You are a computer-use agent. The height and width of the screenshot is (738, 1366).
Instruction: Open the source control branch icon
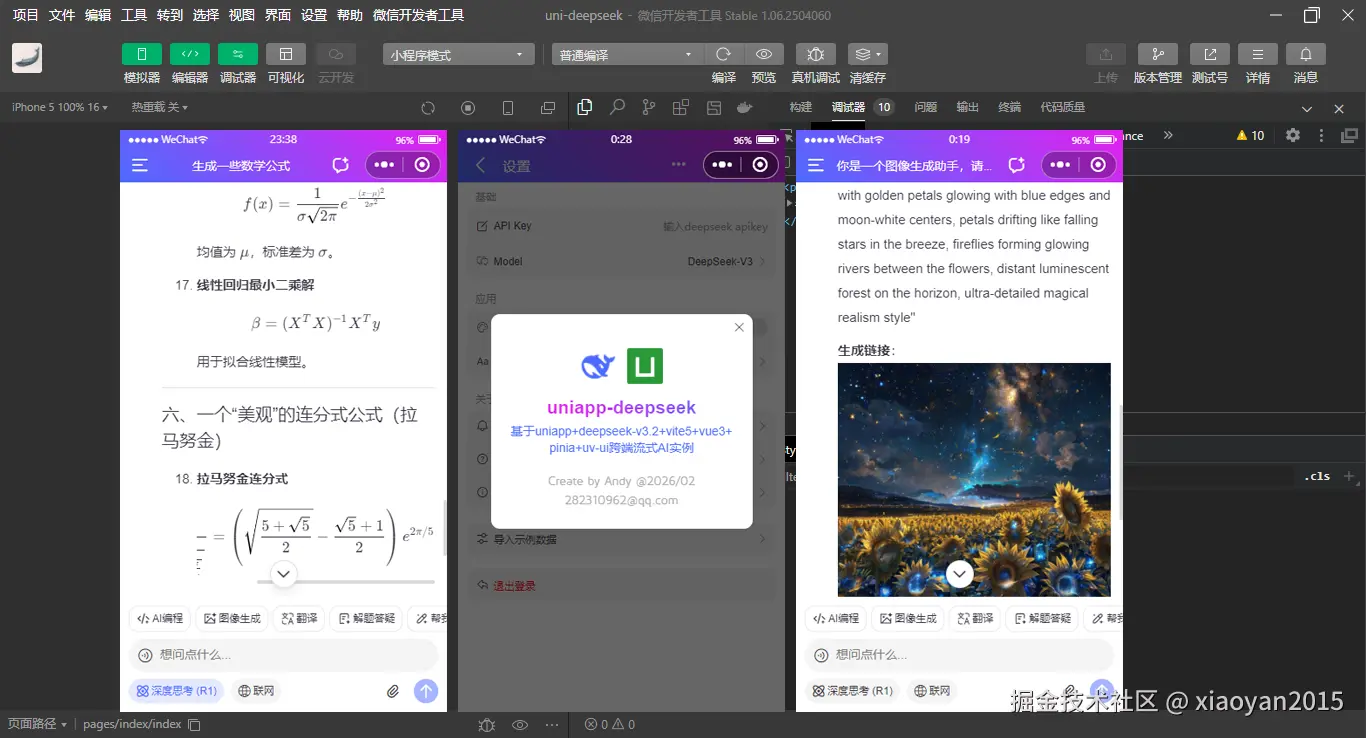(x=649, y=107)
